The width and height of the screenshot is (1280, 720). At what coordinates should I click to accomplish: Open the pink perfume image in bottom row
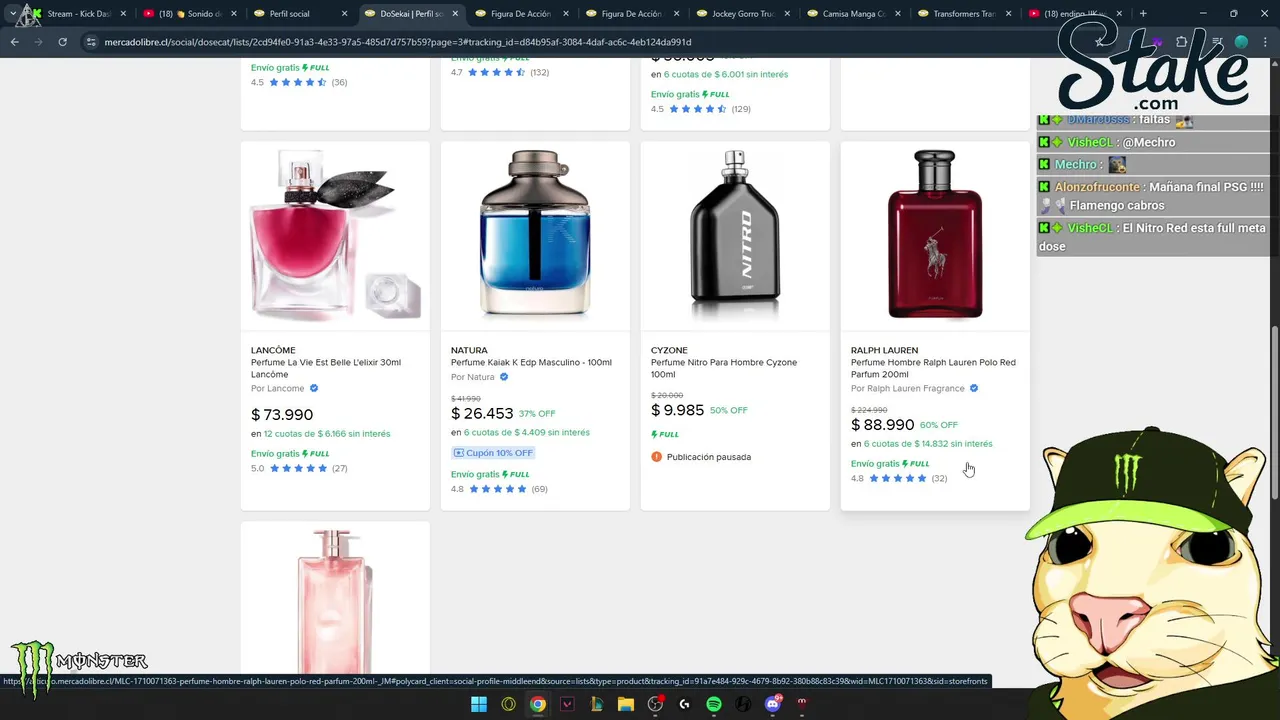pos(335,600)
